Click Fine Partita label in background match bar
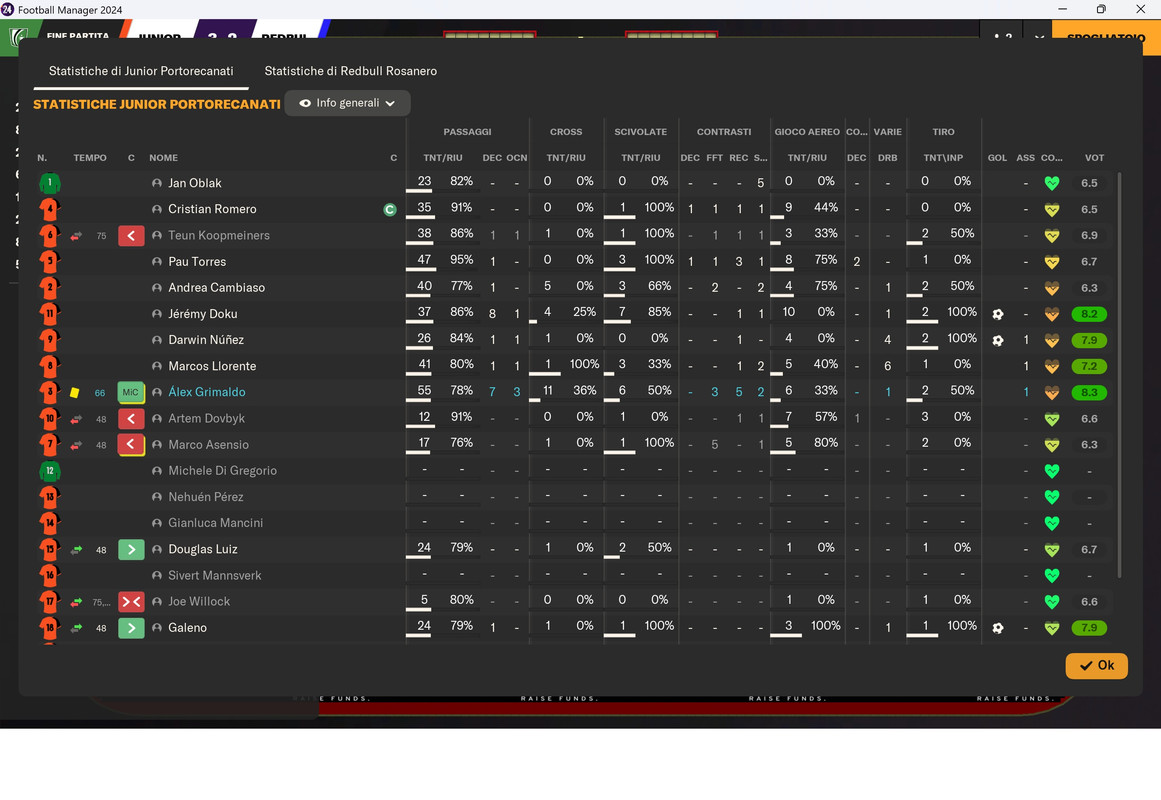 (x=78, y=36)
